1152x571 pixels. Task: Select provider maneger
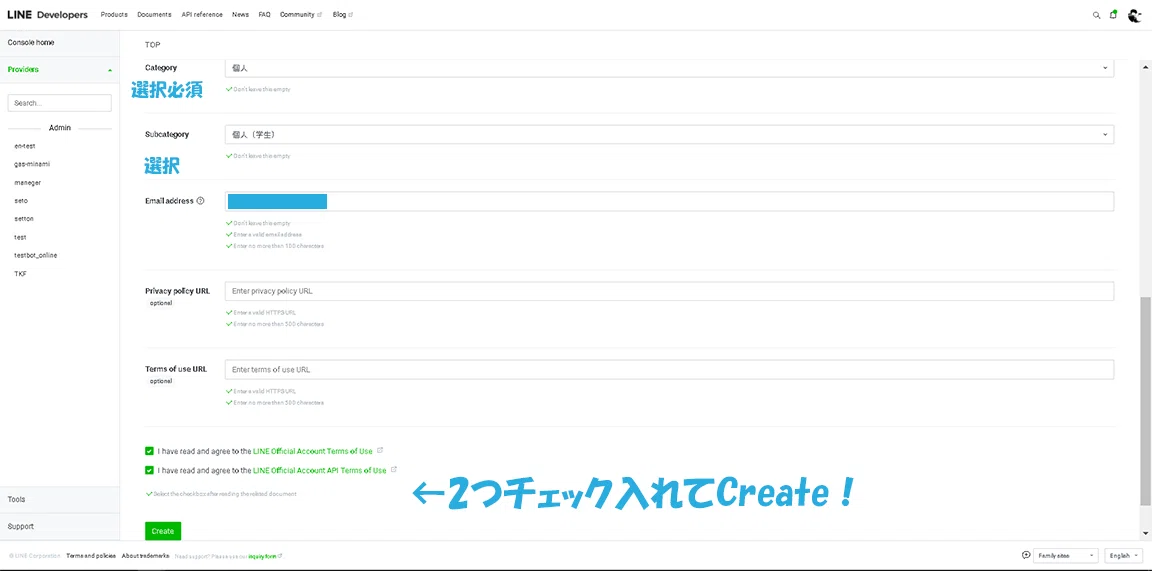(x=28, y=182)
